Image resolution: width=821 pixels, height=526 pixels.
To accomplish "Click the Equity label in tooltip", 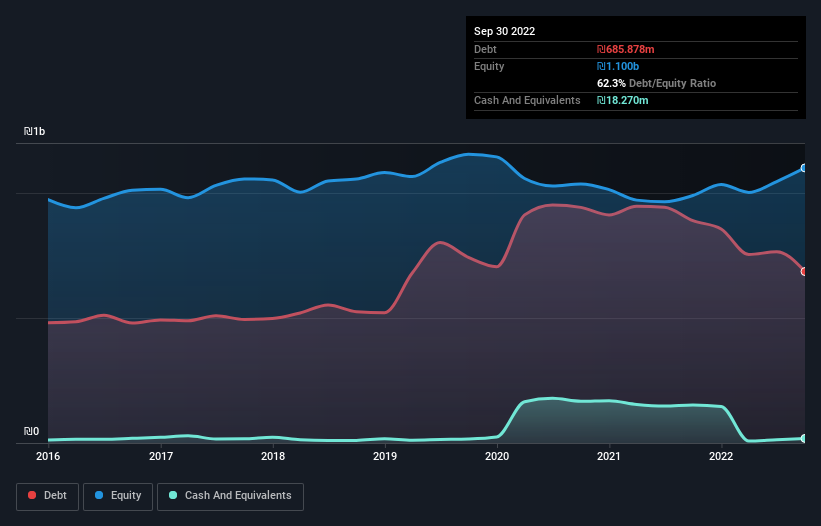I will pyautogui.click(x=489, y=66).
